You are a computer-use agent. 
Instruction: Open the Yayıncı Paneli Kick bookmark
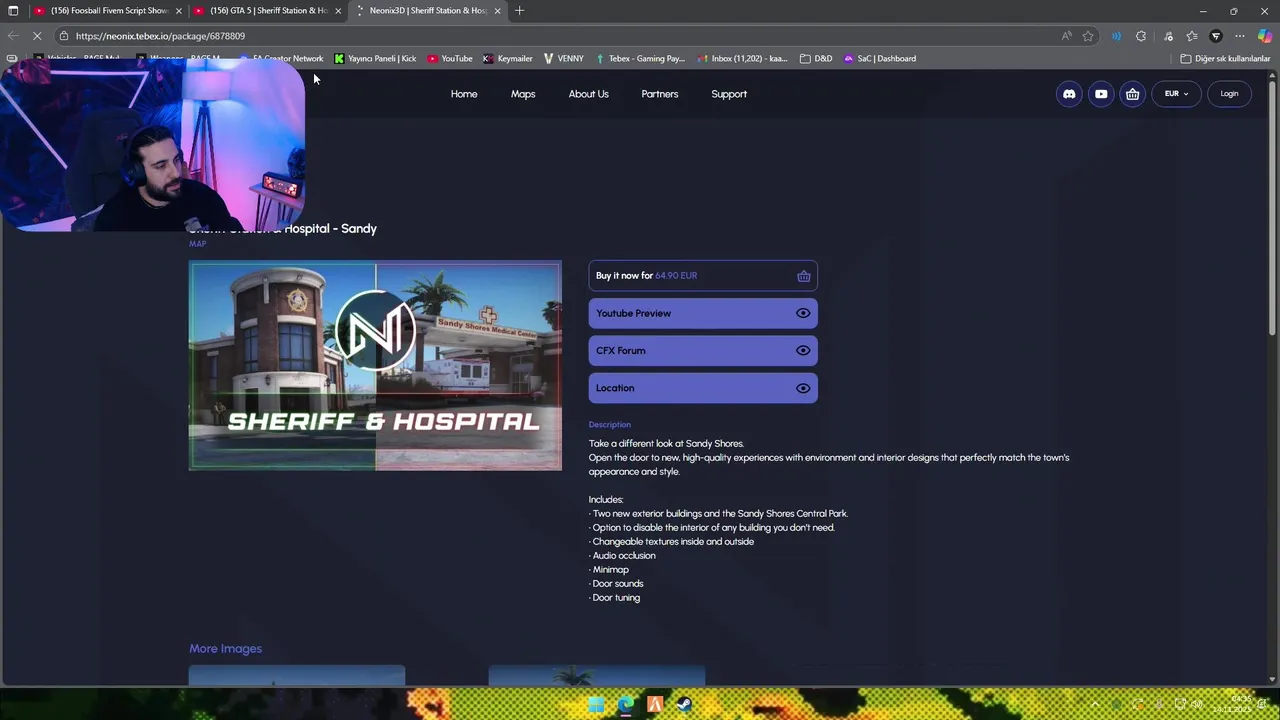tap(375, 58)
